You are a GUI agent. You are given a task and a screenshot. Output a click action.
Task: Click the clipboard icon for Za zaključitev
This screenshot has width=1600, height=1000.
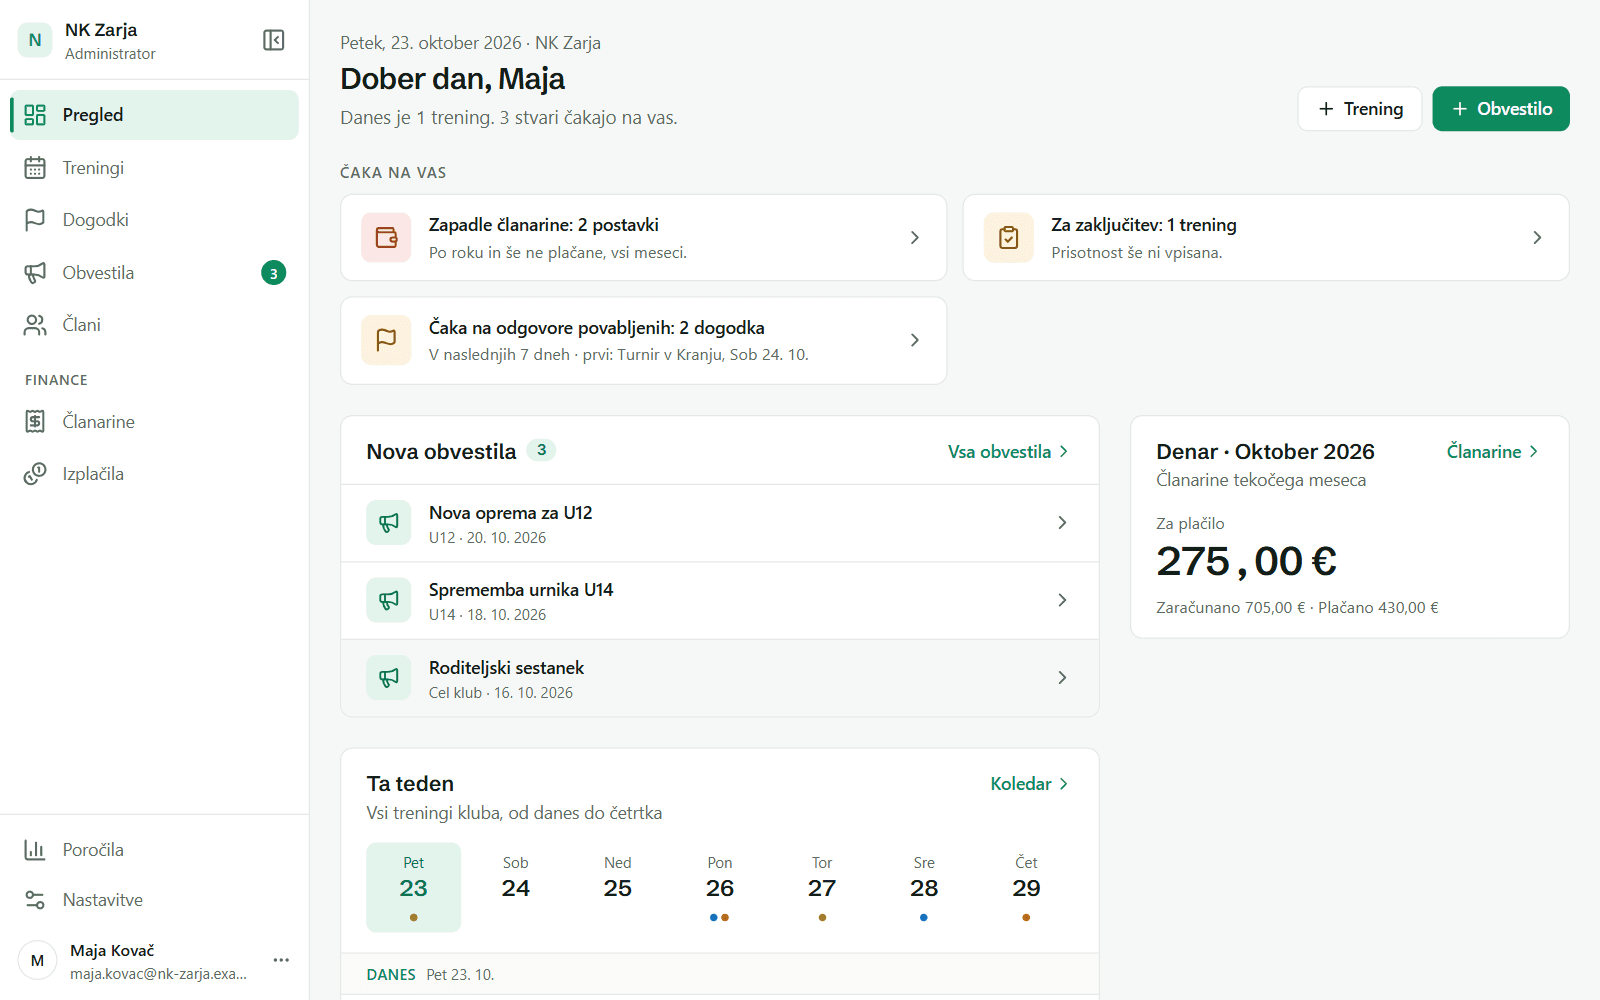pos(1009,238)
